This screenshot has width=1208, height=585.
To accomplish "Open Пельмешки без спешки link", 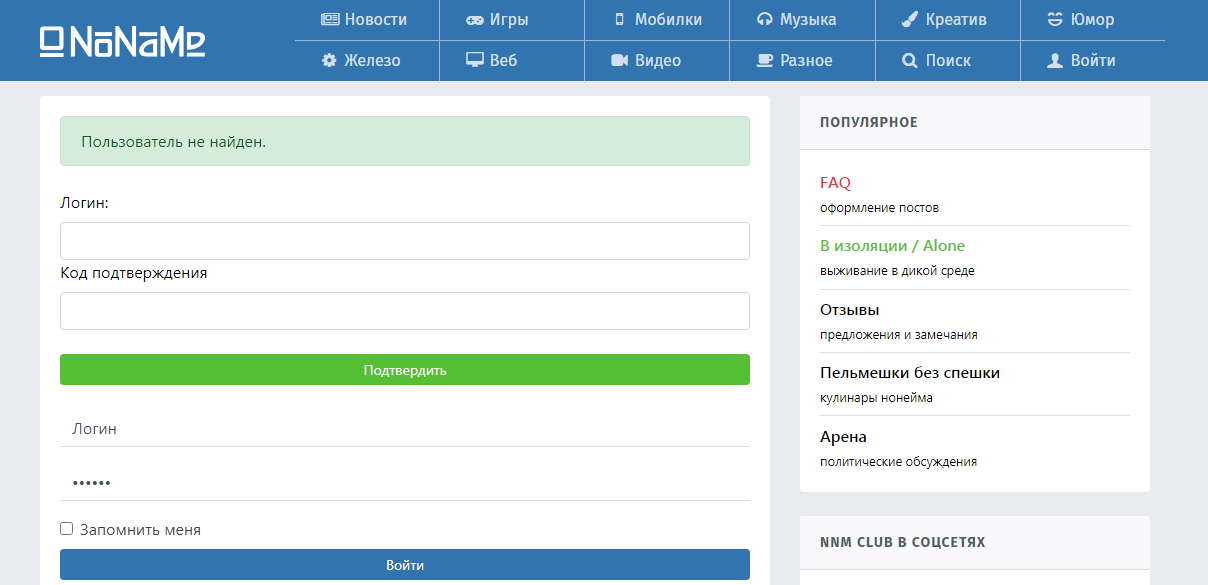I will click(x=910, y=373).
